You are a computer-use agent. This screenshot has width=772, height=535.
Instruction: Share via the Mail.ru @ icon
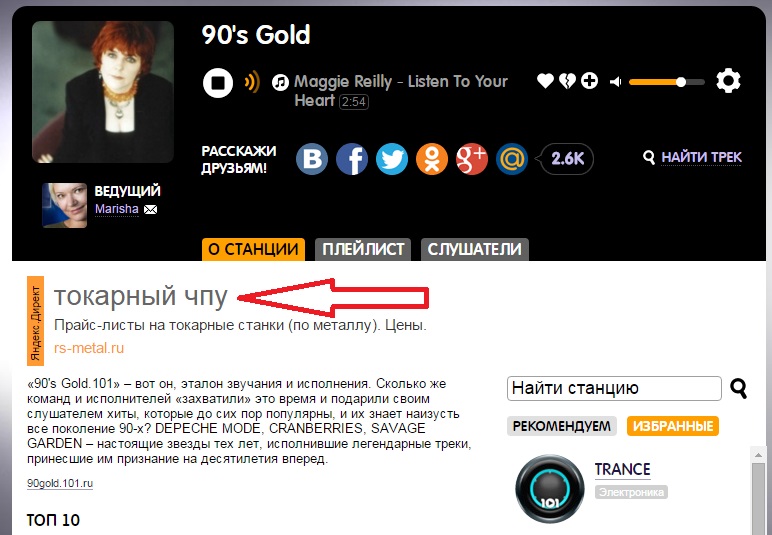(512, 159)
